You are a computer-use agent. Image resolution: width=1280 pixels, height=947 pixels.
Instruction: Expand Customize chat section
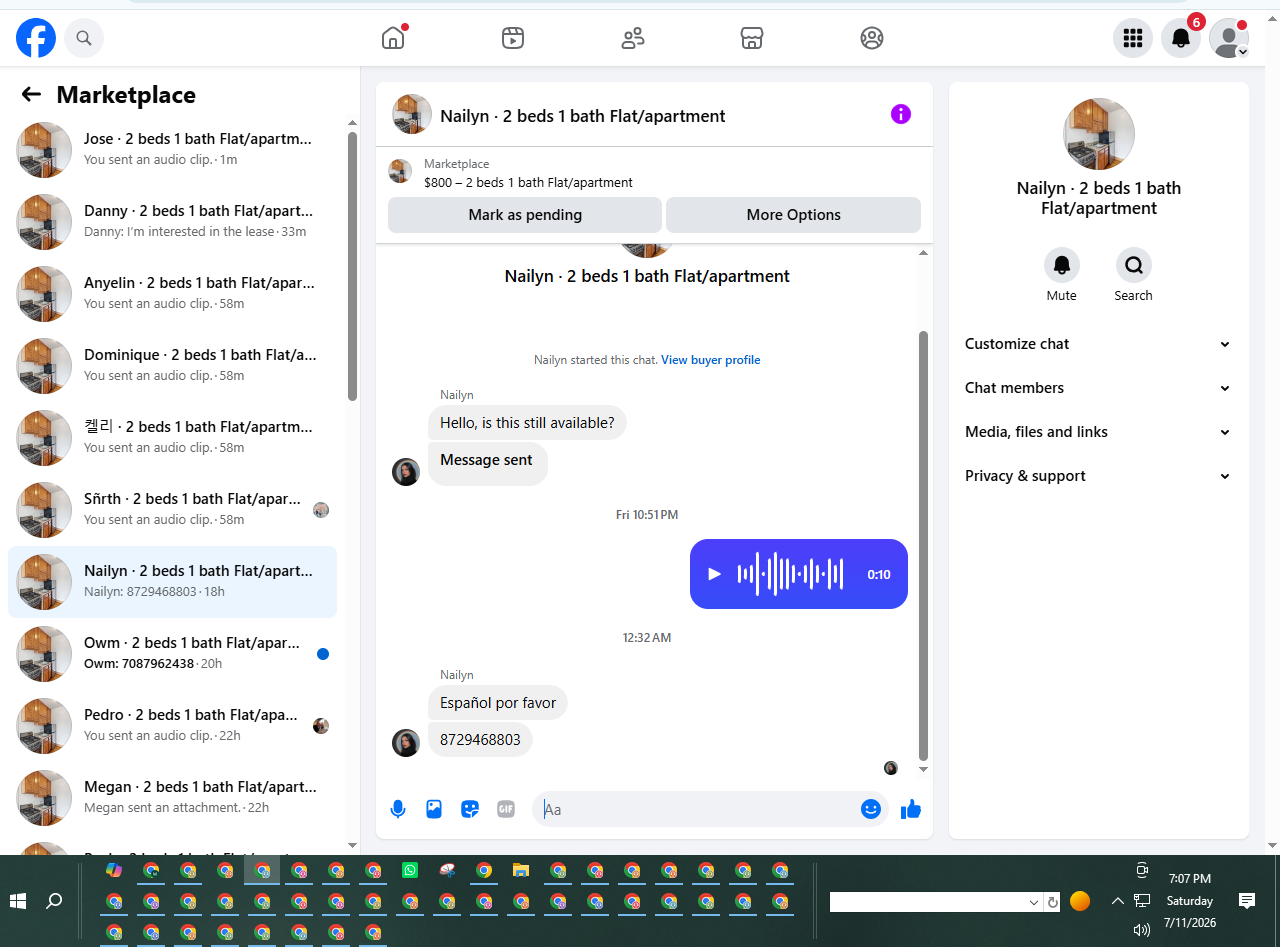click(1098, 344)
